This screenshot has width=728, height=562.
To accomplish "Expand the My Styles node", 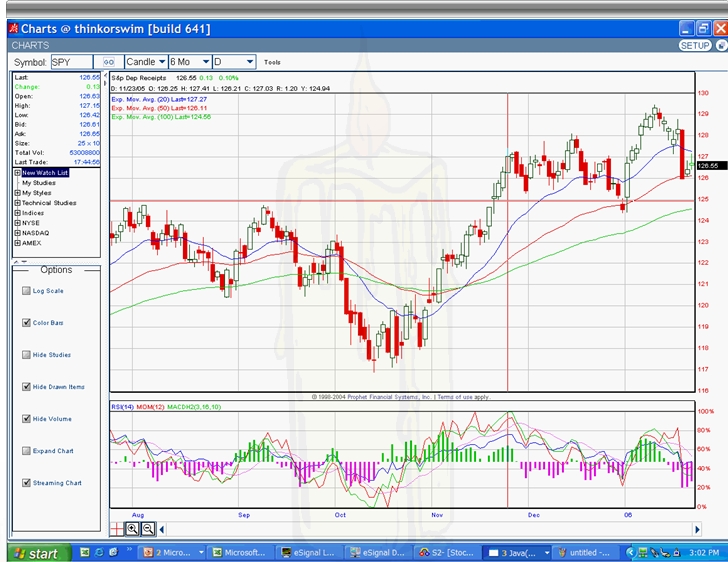I will pyautogui.click(x=18, y=193).
